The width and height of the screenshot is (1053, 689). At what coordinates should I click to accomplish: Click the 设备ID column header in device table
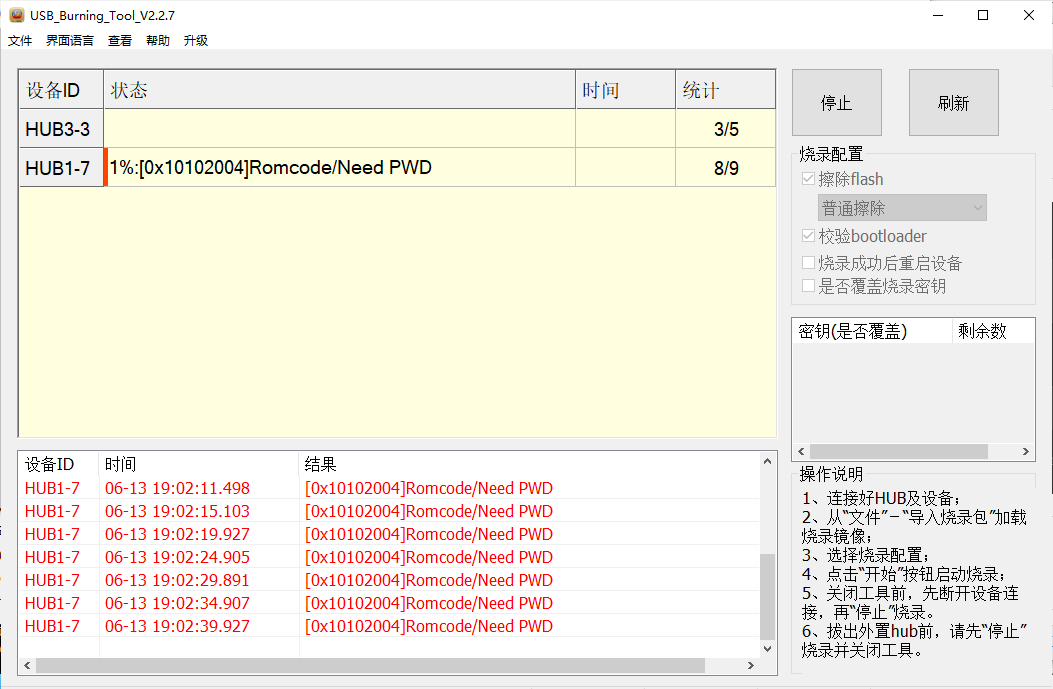[61, 89]
